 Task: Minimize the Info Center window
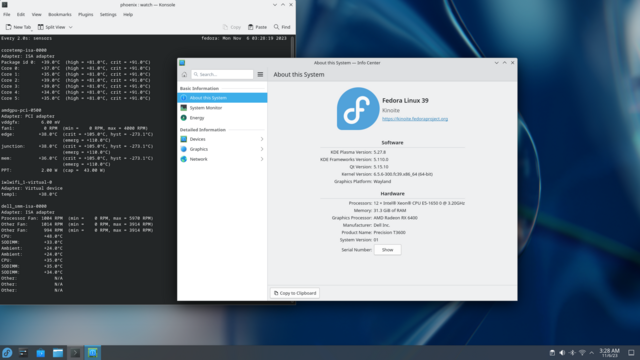[496, 63]
